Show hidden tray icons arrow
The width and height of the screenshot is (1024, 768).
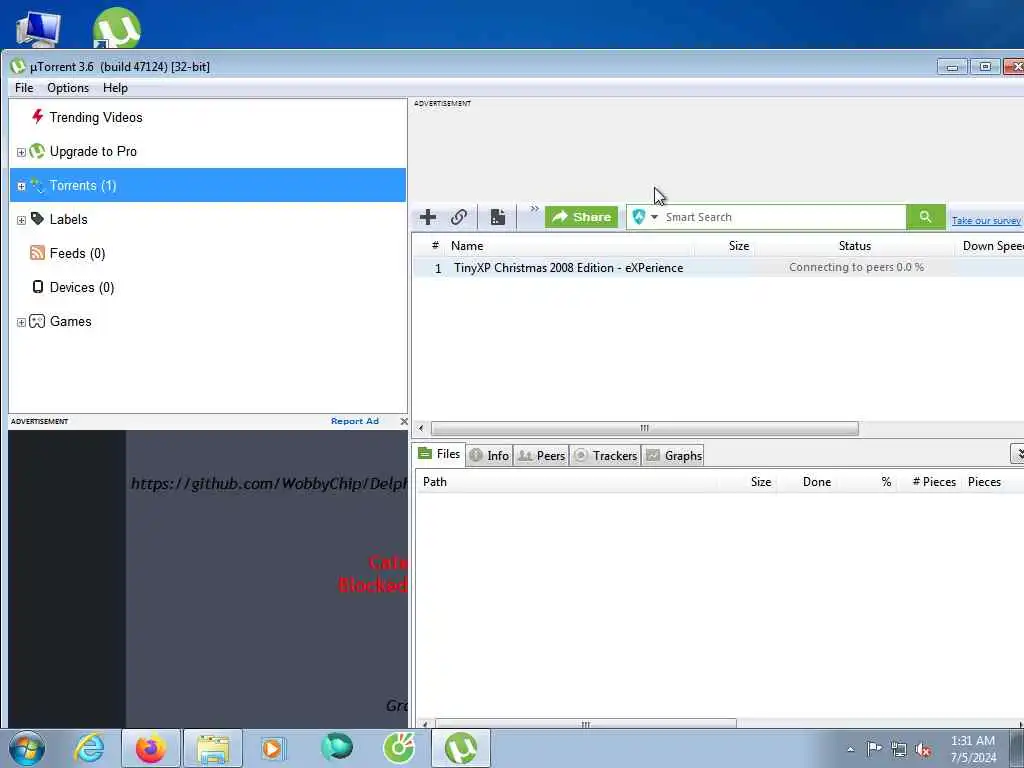(850, 750)
